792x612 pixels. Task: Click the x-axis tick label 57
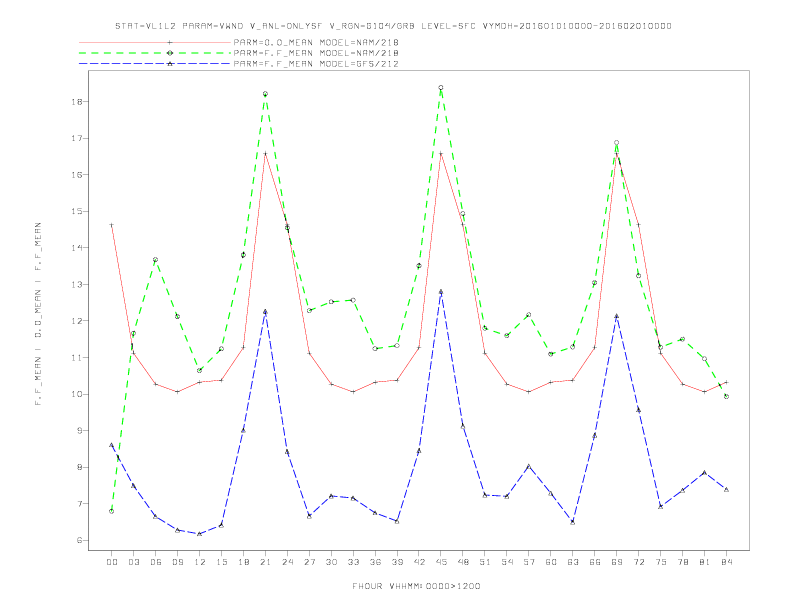529,562
